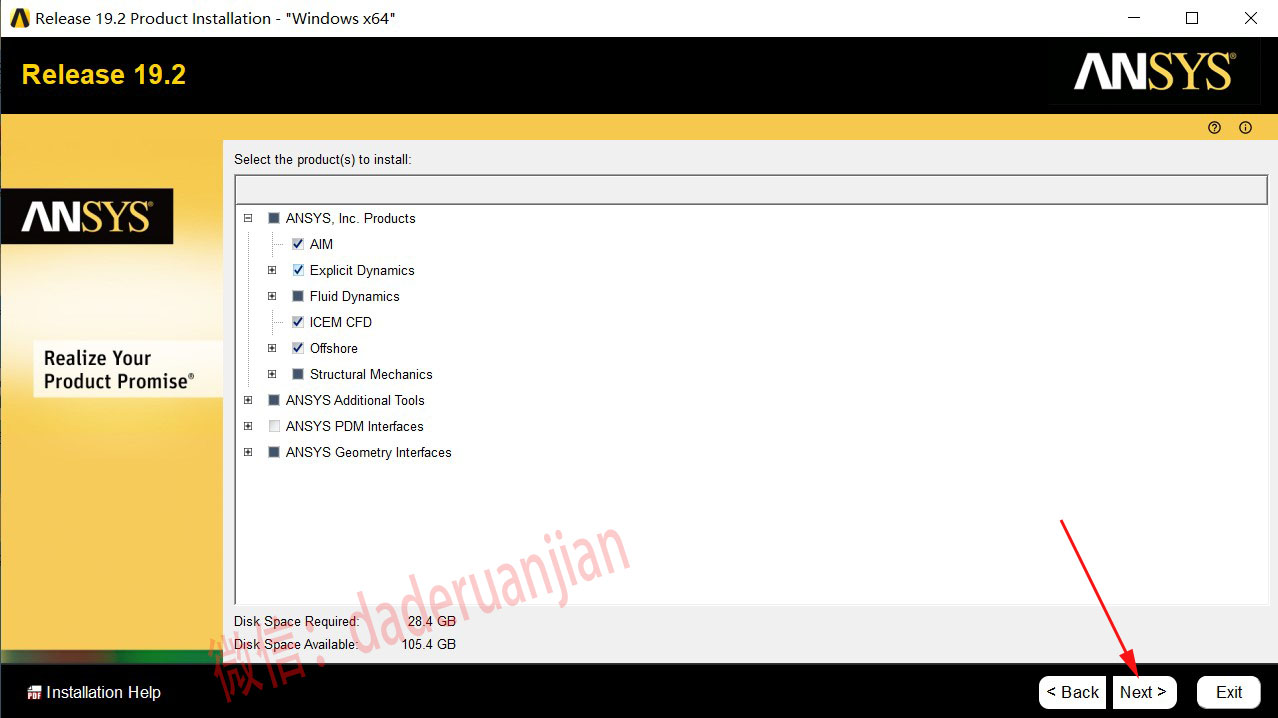1278x718 pixels.
Task: Expand the Explicit Dynamics node
Action: coord(272,270)
